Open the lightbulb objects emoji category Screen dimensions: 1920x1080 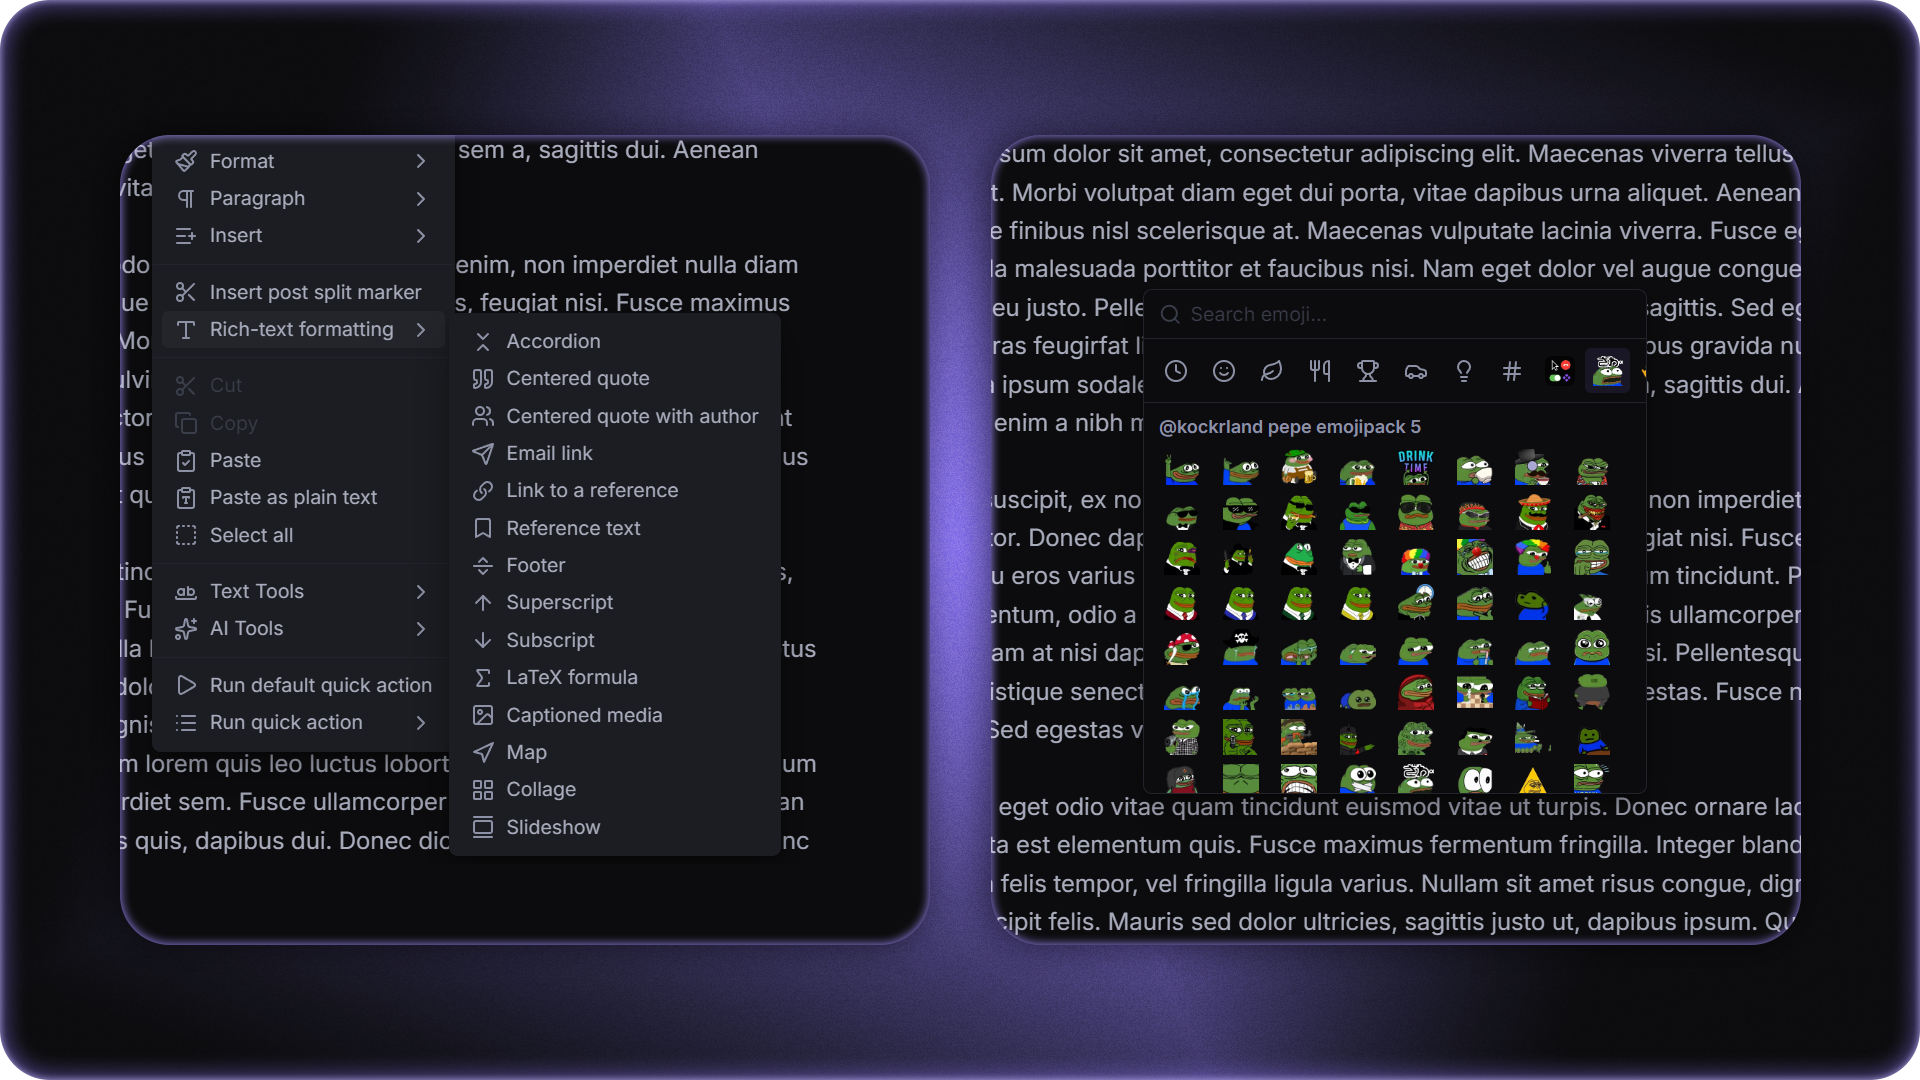point(1464,371)
